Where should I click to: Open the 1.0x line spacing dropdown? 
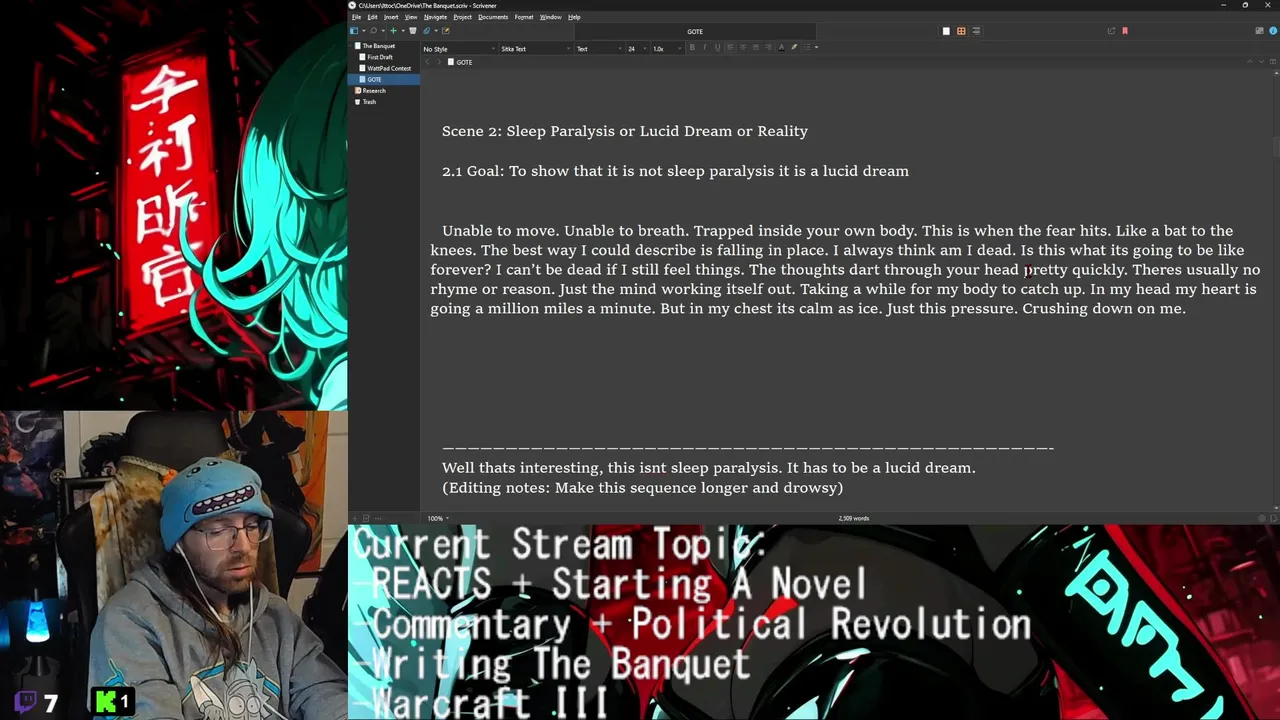point(666,49)
